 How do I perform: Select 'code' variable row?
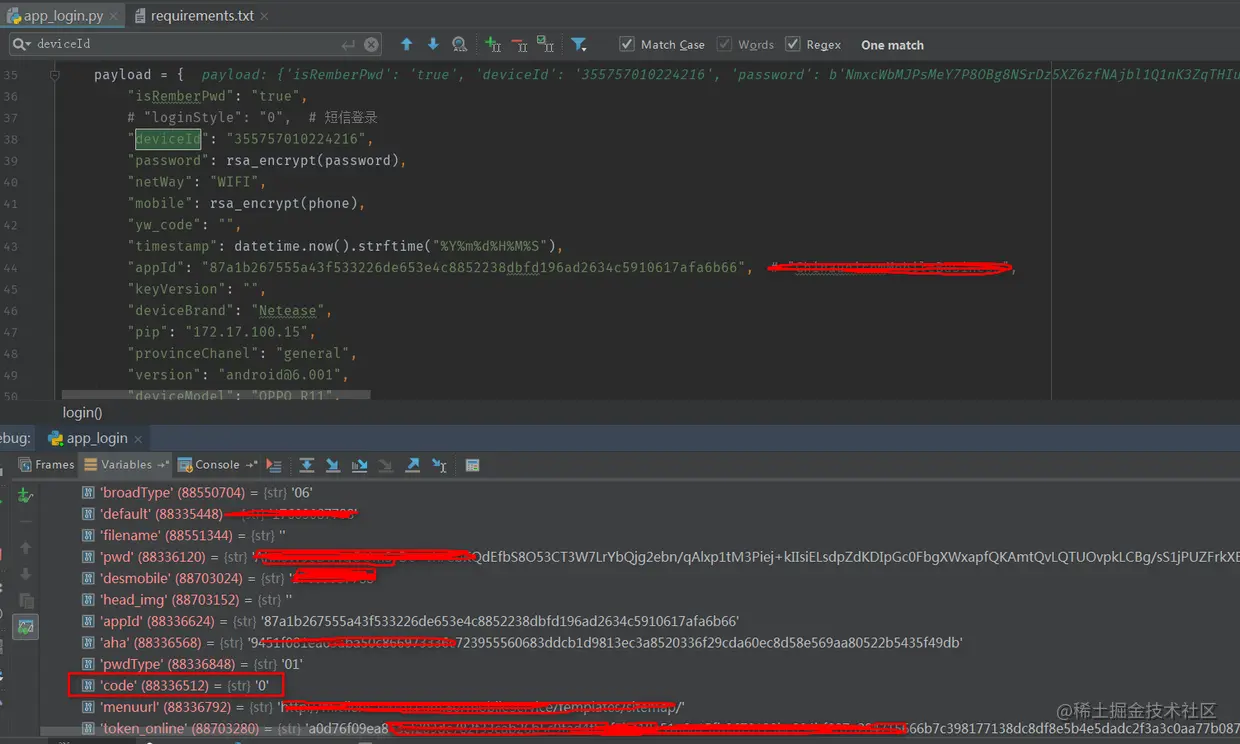click(x=176, y=685)
